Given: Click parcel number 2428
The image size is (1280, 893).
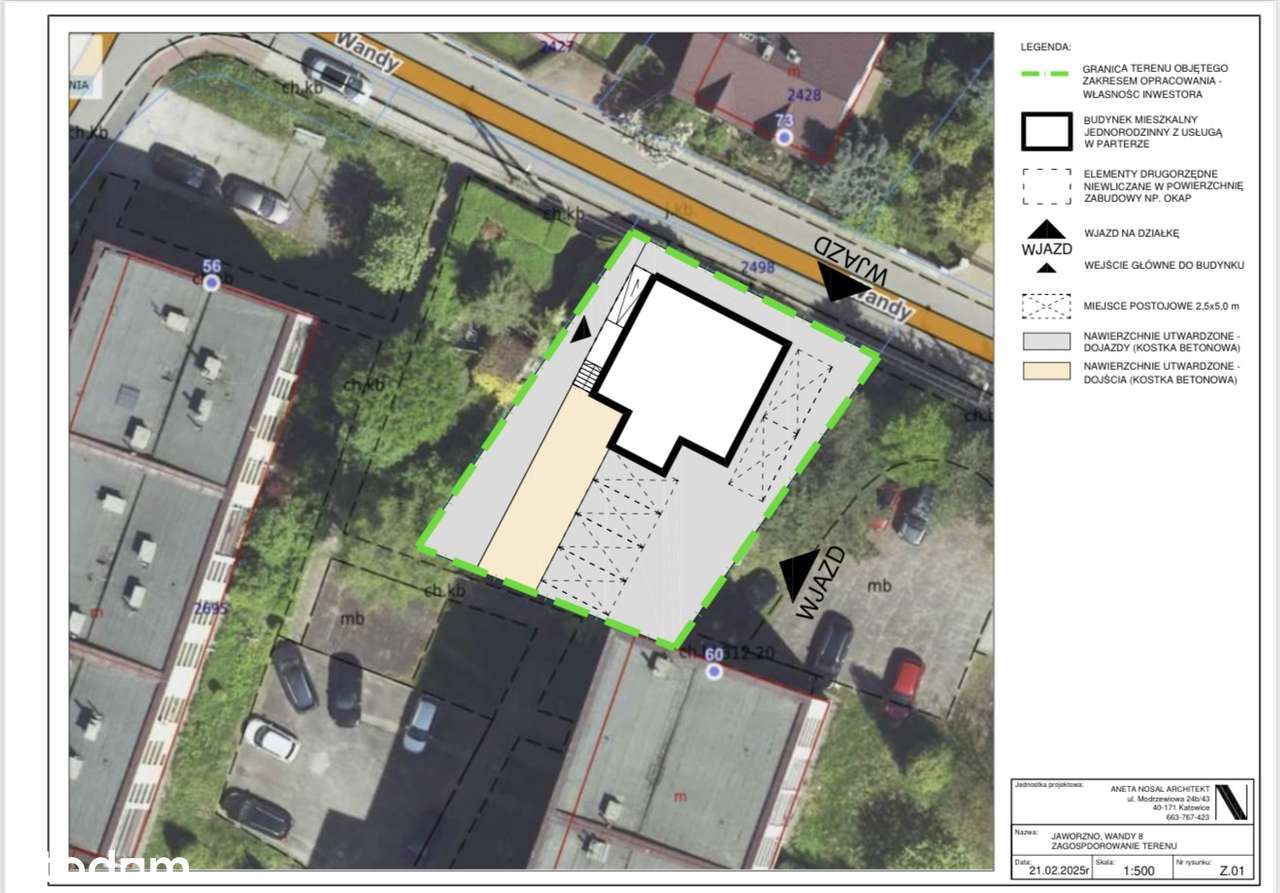Looking at the screenshot, I should click(804, 96).
